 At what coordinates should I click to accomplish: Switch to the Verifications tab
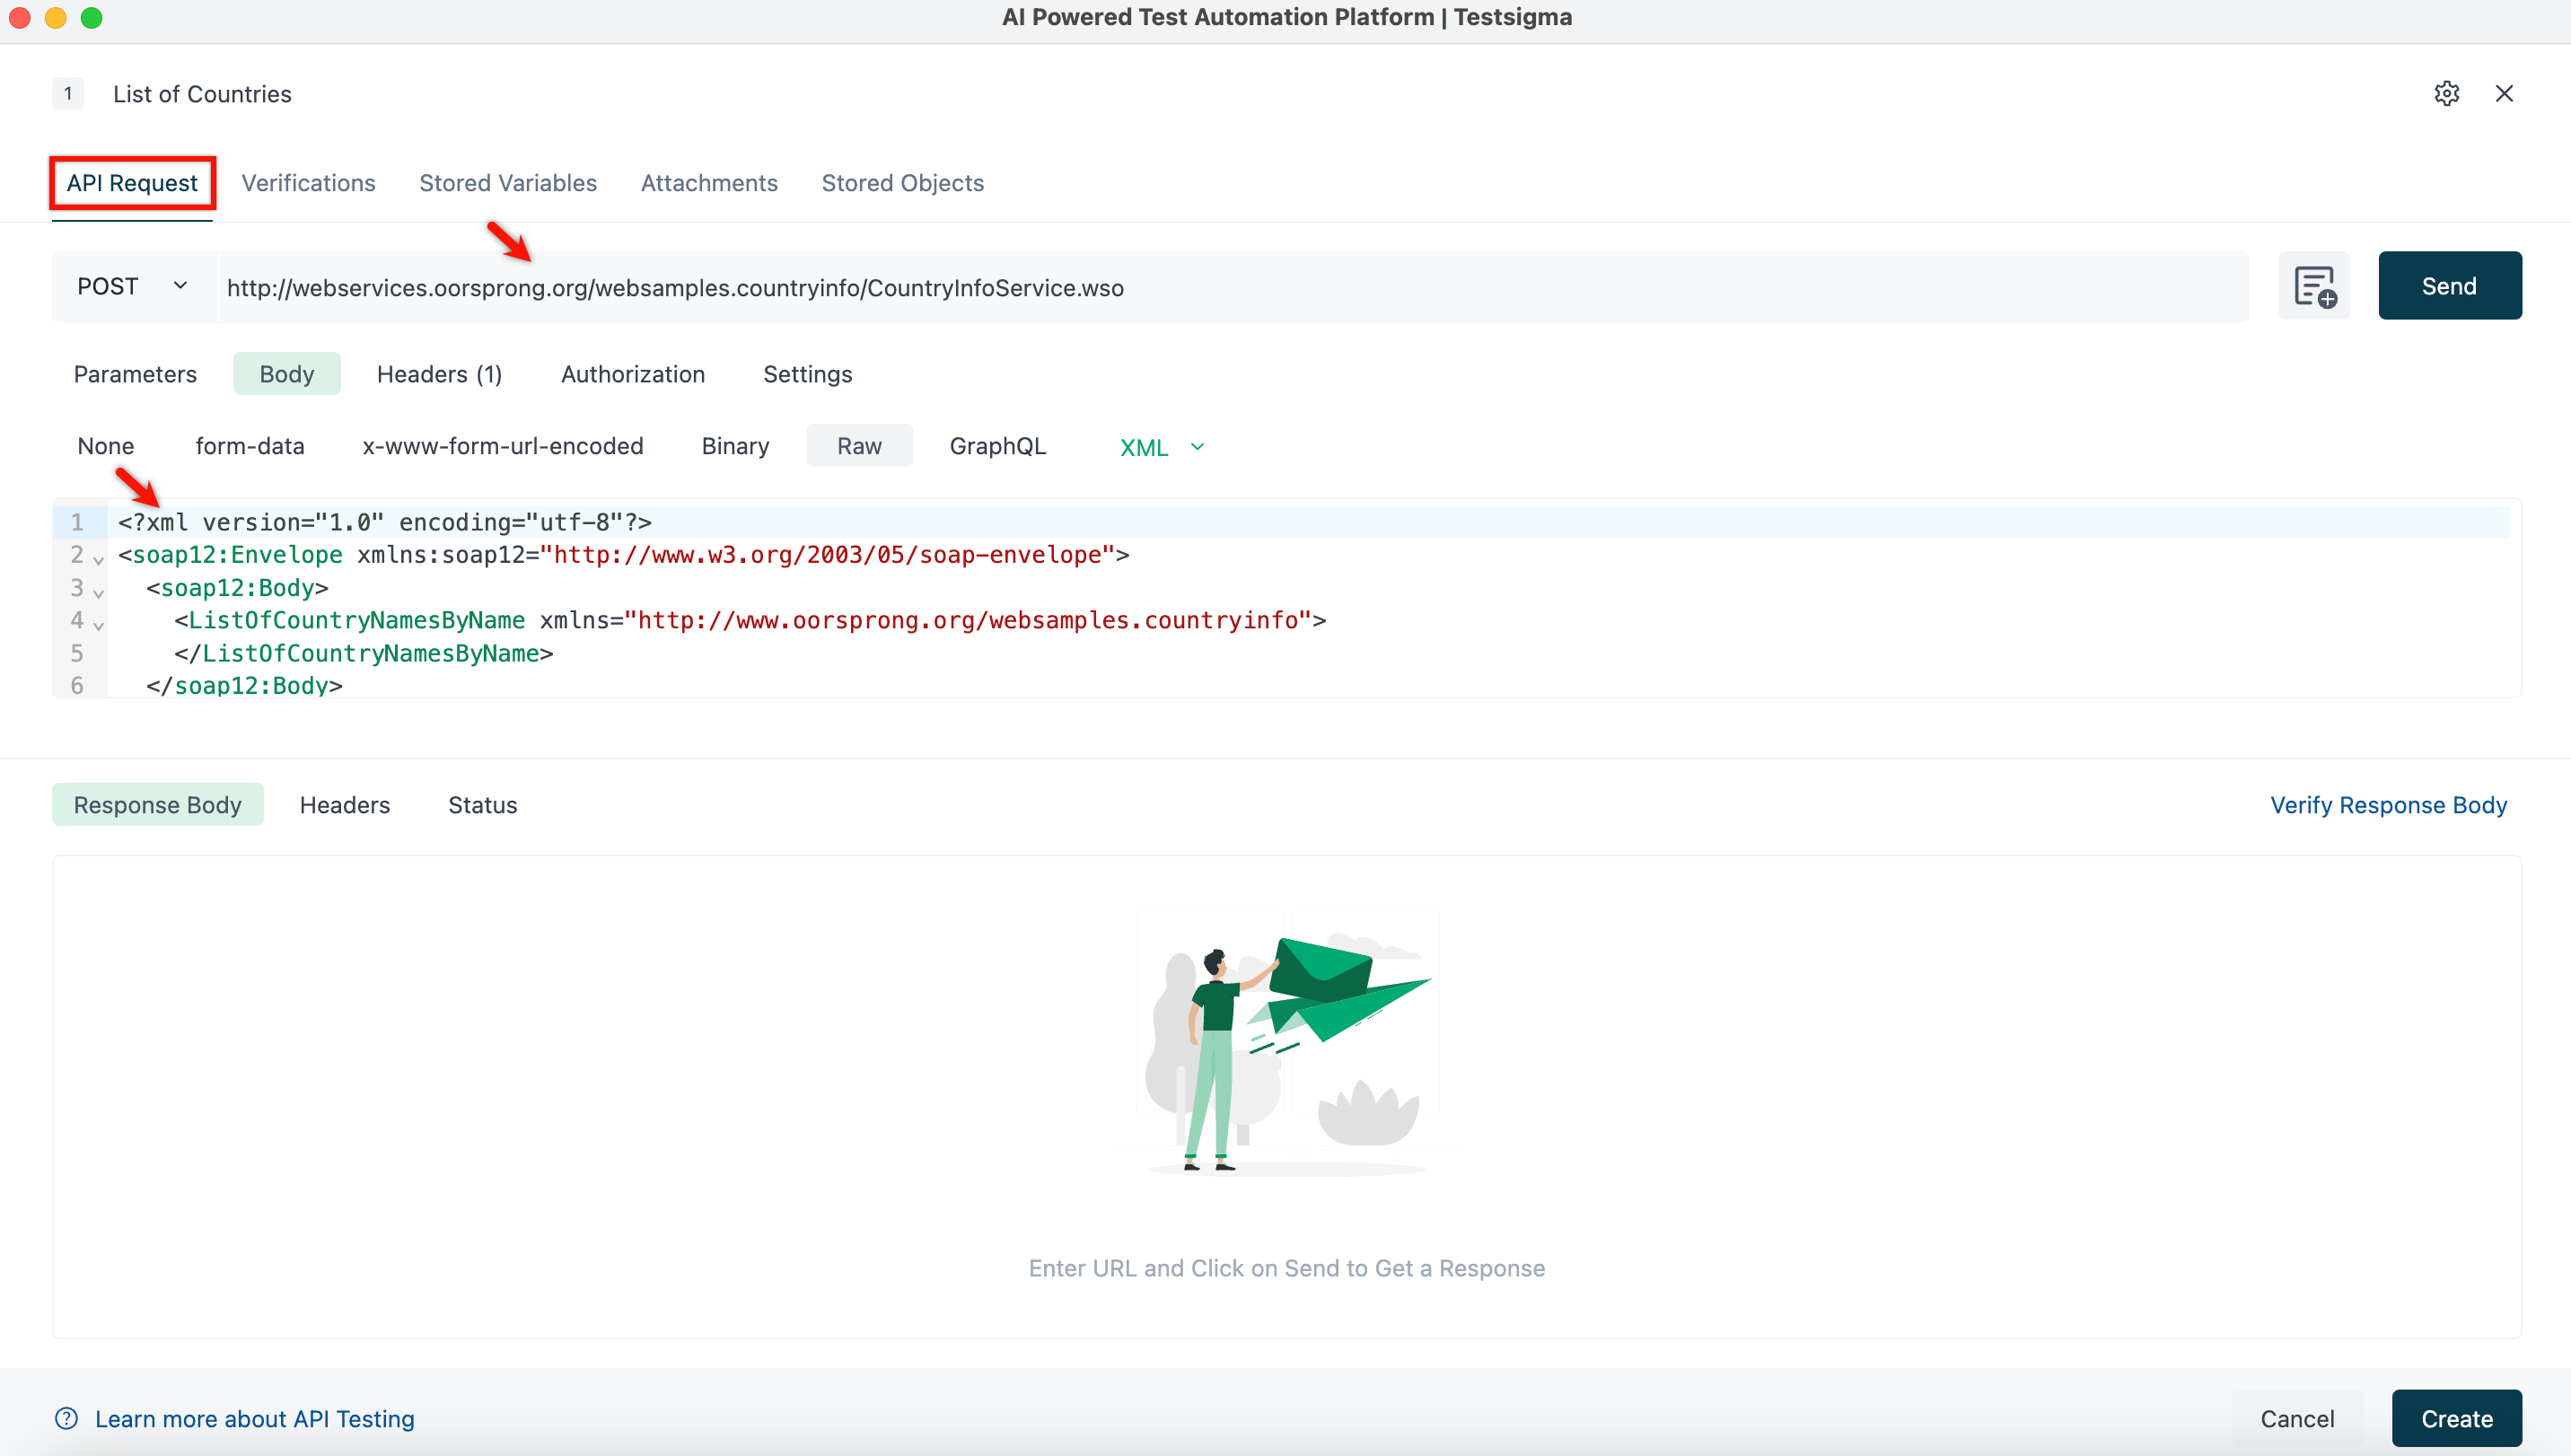coord(308,182)
